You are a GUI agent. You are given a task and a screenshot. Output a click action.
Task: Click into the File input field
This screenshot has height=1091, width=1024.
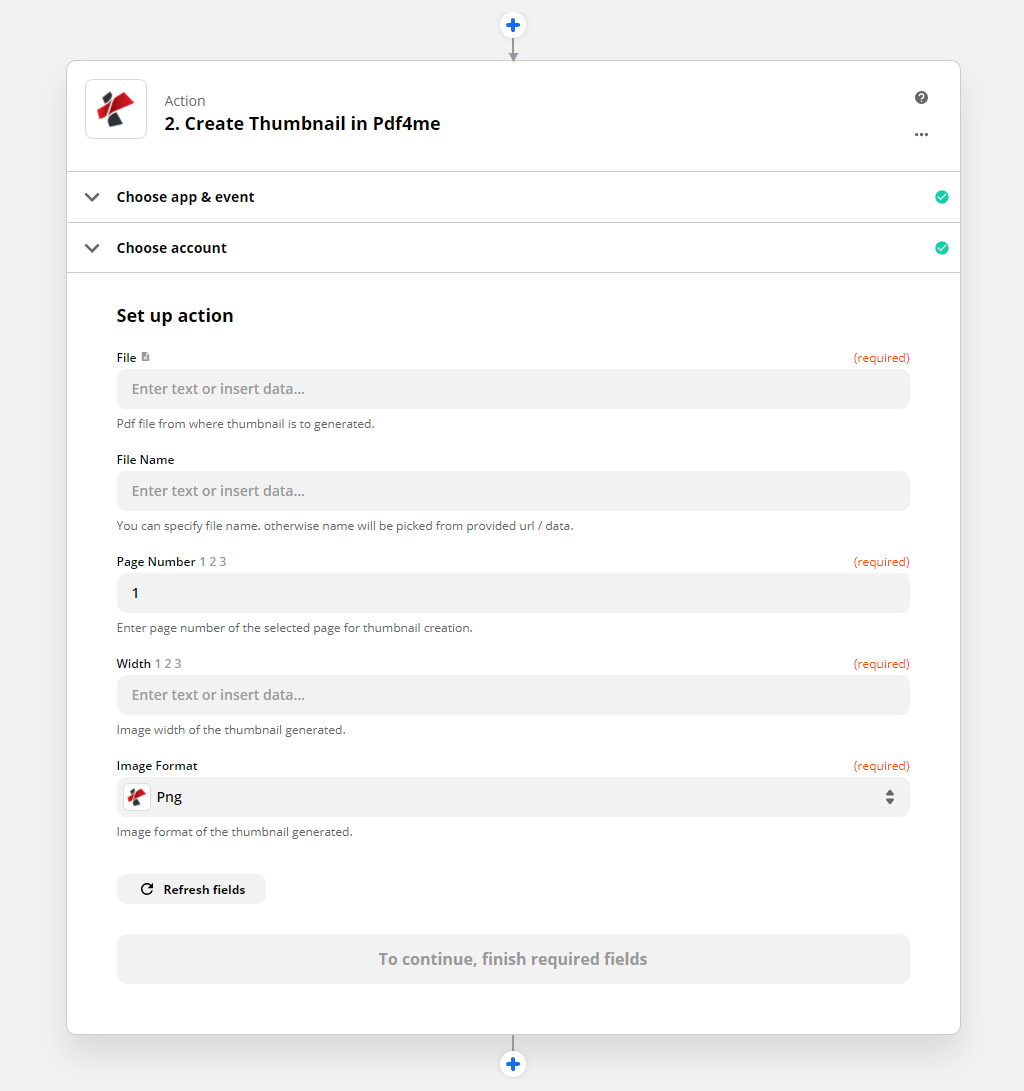tap(513, 389)
